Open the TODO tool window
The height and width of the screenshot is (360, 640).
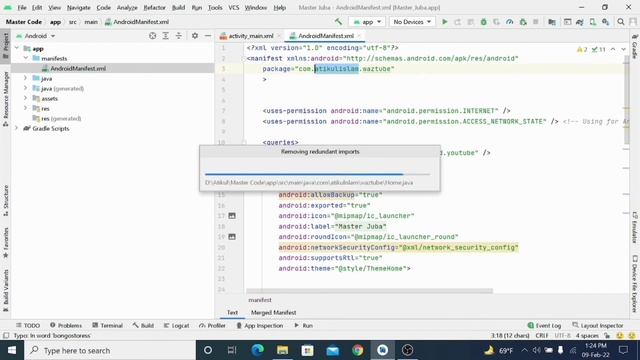coord(28,325)
